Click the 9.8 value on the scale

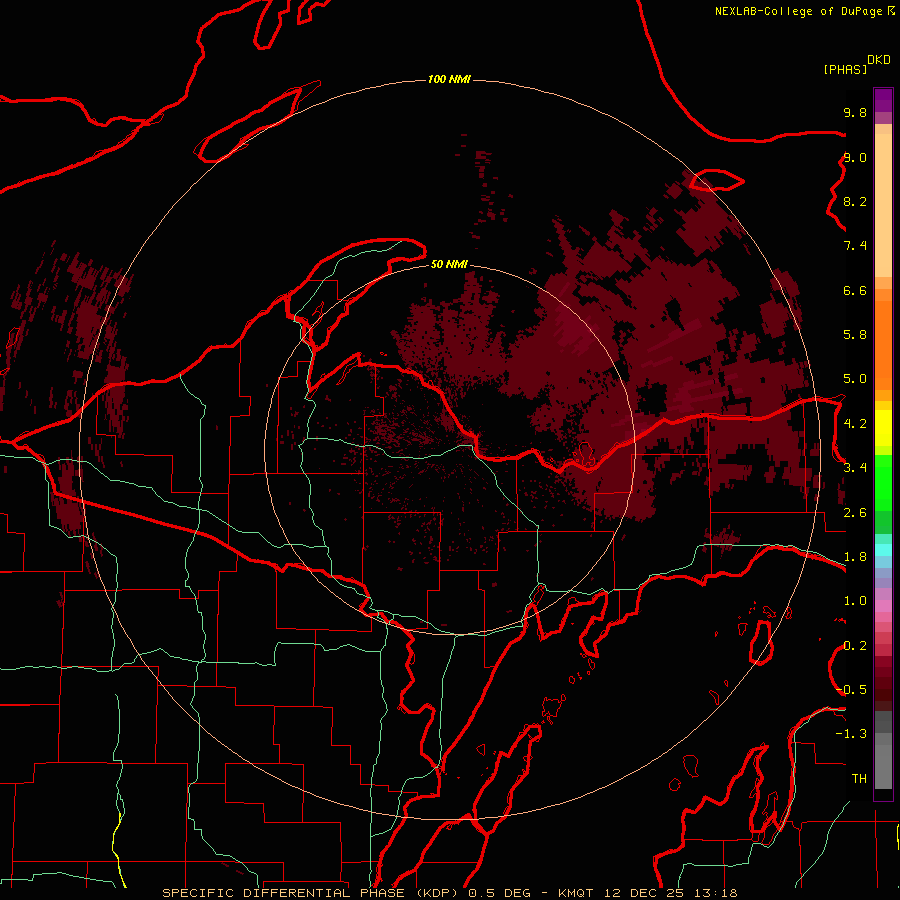click(x=855, y=112)
